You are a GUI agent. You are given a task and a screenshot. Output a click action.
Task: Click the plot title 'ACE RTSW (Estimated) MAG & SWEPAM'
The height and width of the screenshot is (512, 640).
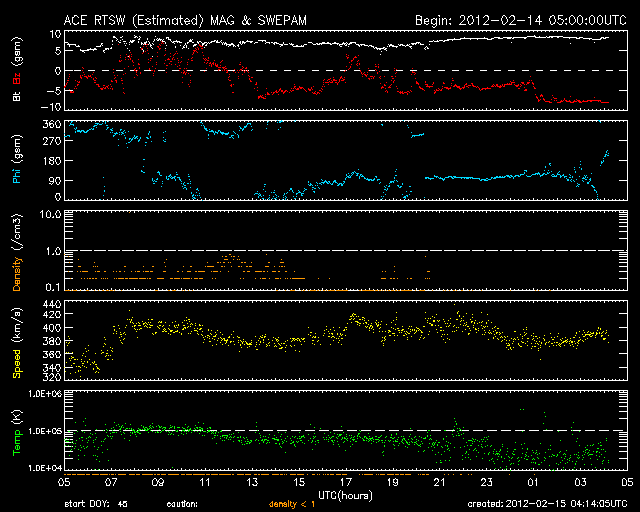(185, 20)
